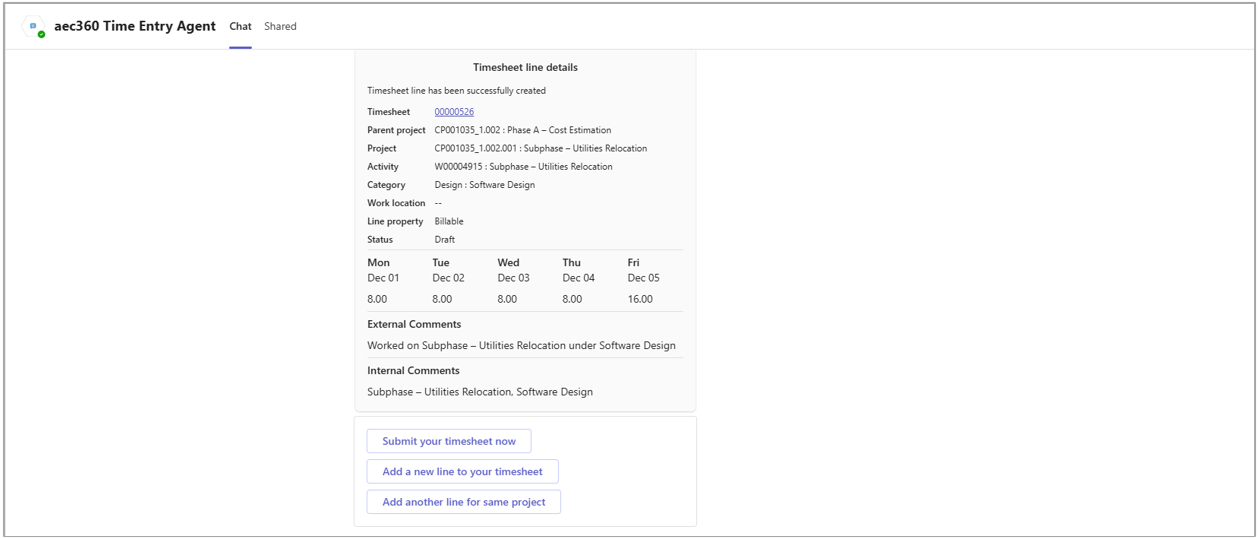Choose Add a new line to your timesheet

(462, 471)
